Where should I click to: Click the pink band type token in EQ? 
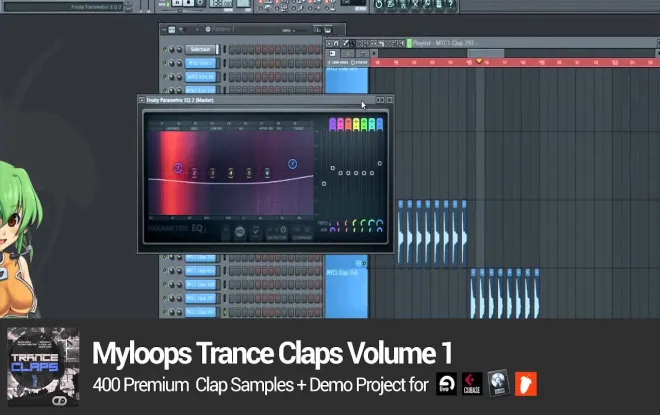pyautogui.click(x=341, y=124)
